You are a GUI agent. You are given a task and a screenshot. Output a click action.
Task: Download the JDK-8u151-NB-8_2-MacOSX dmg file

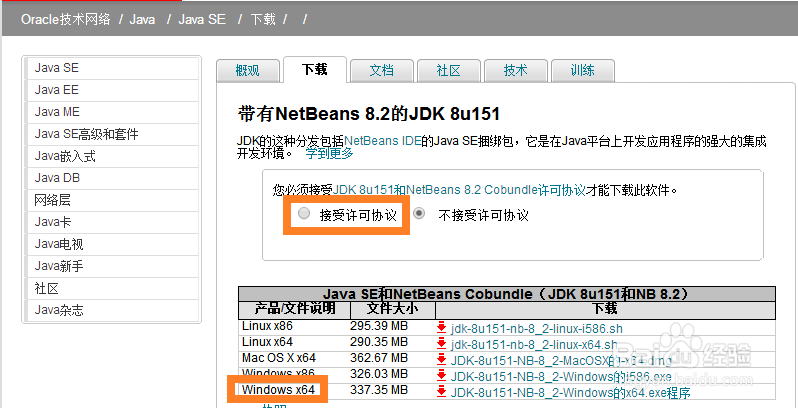tap(561, 361)
